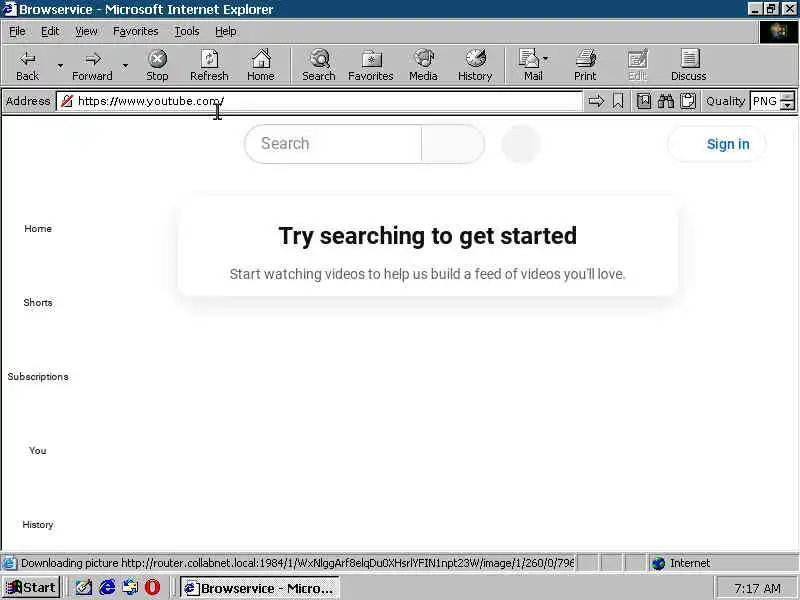The width and height of the screenshot is (800, 600).
Task: Open Subscriptions in YouTube sidebar
Action: tap(38, 377)
